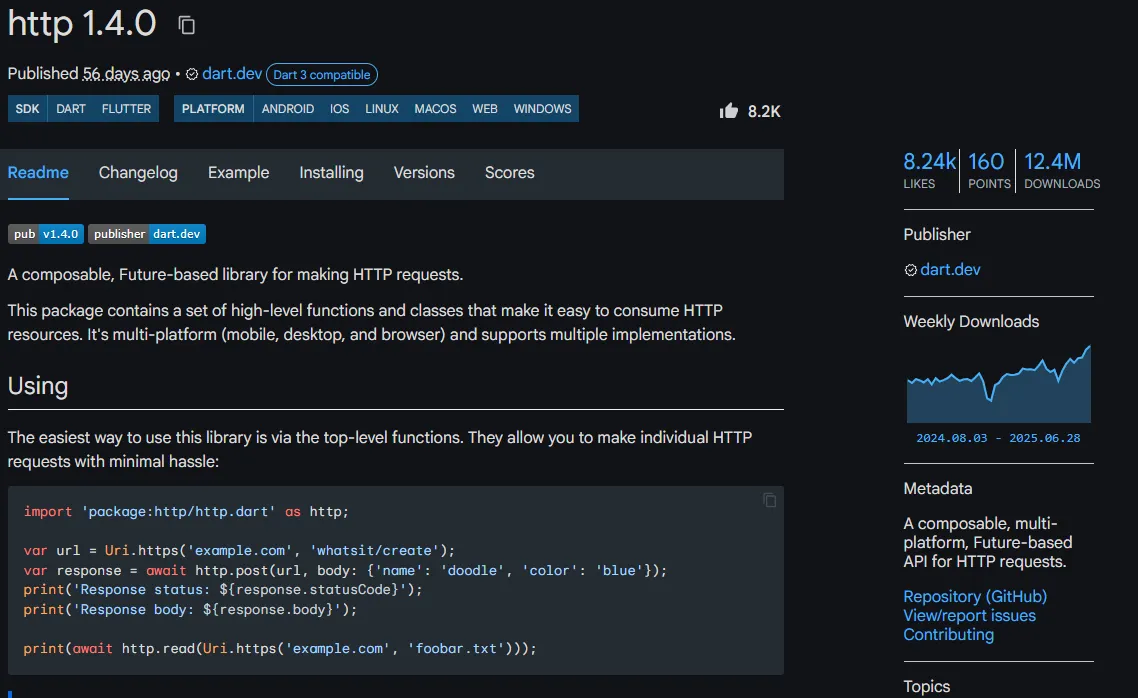Click the LINUX platform tag
1138x698 pixels.
click(x=382, y=109)
